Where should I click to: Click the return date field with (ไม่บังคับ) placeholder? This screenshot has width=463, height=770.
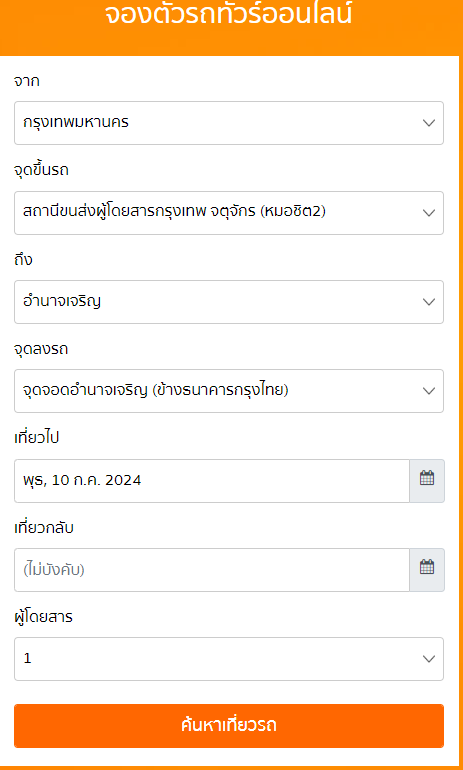[x=212, y=570]
